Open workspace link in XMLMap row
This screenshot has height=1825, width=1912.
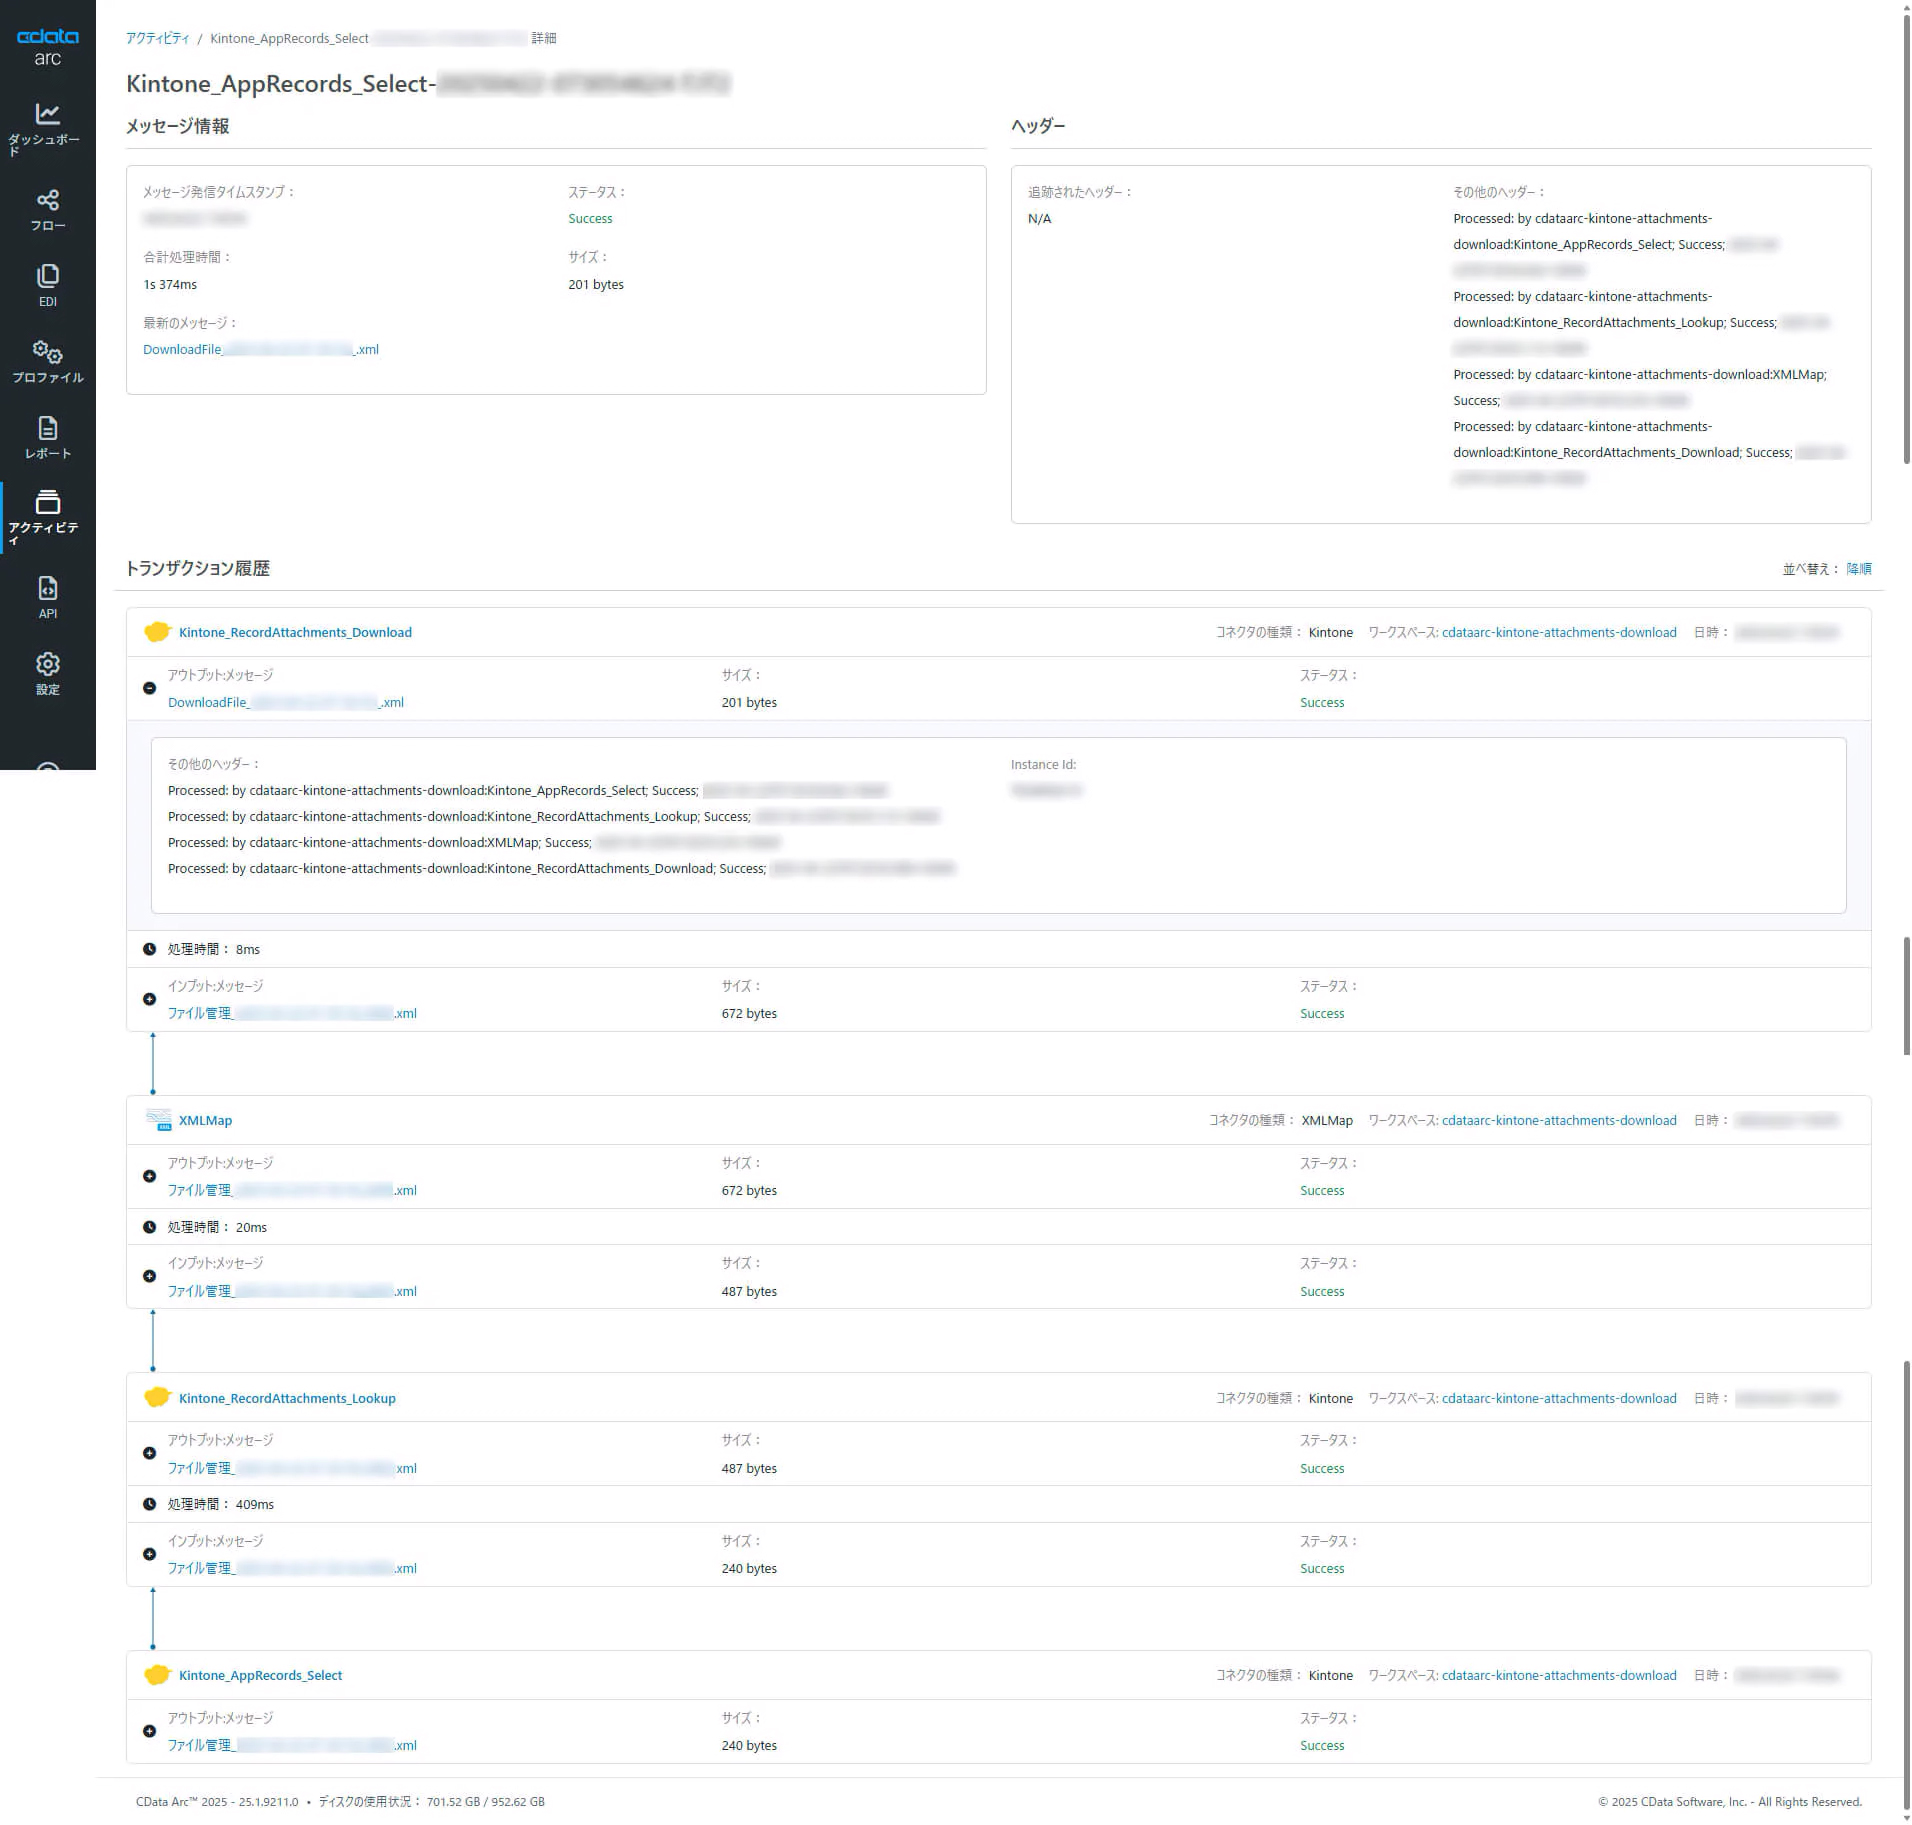click(x=1559, y=1120)
